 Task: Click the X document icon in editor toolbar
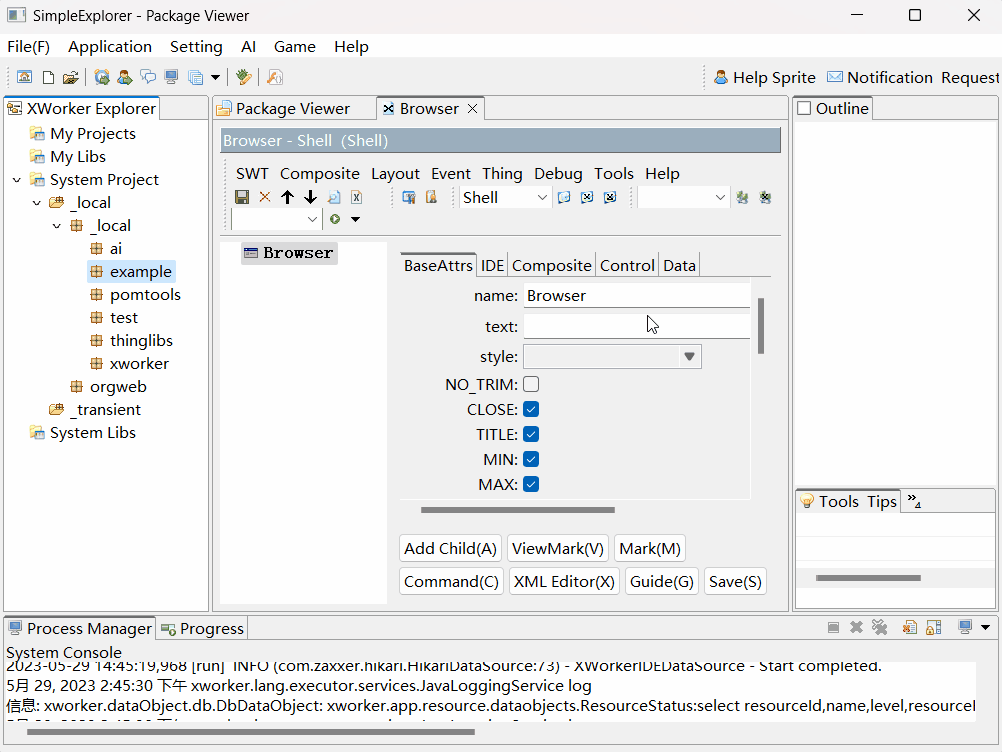click(x=357, y=197)
